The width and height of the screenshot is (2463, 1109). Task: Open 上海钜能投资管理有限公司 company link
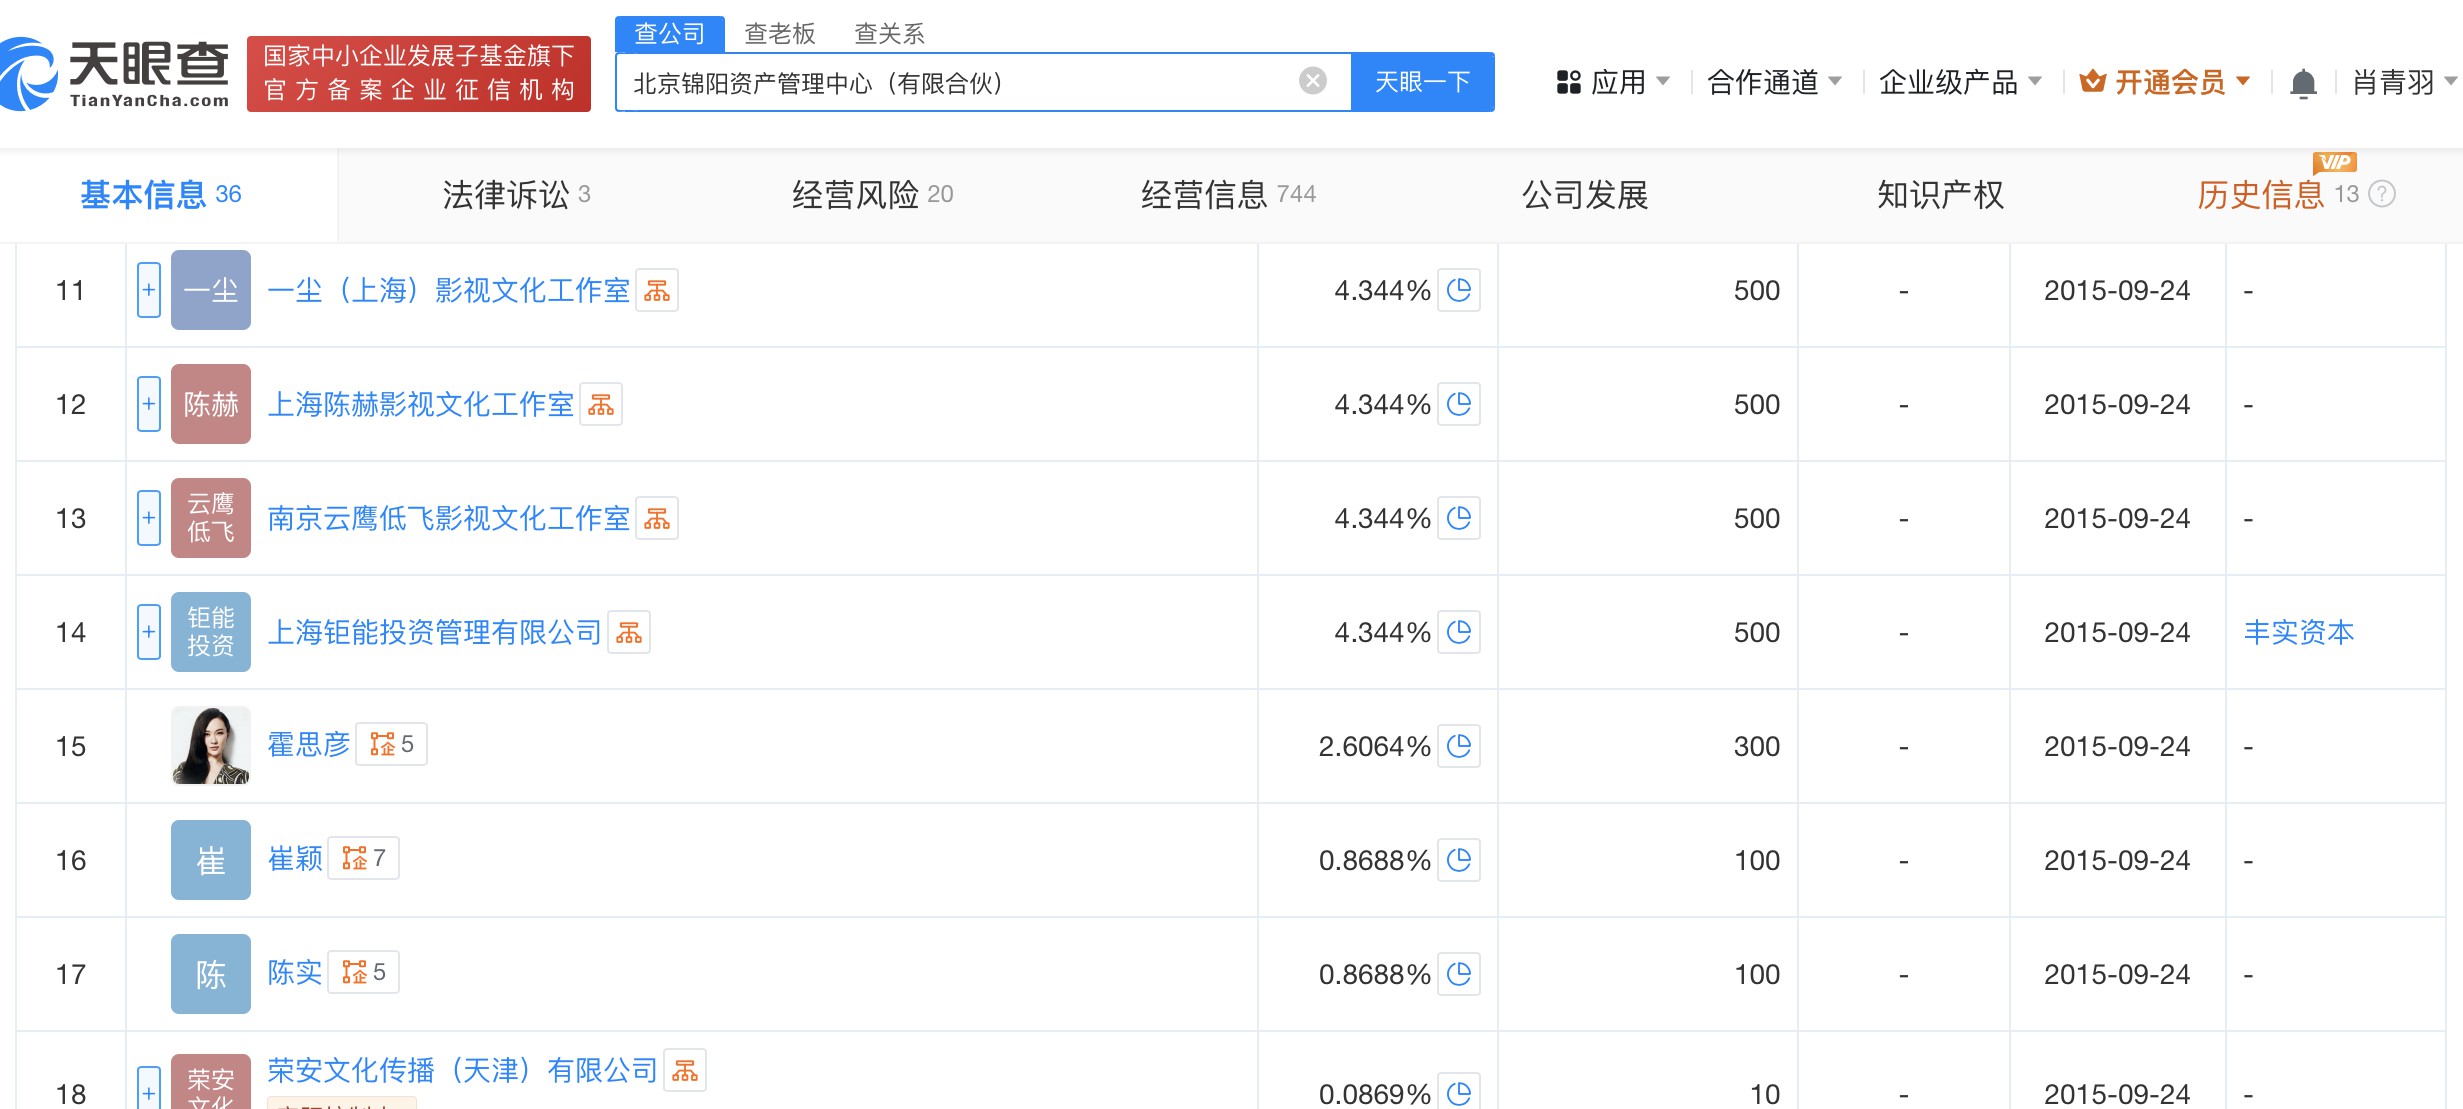(x=435, y=632)
